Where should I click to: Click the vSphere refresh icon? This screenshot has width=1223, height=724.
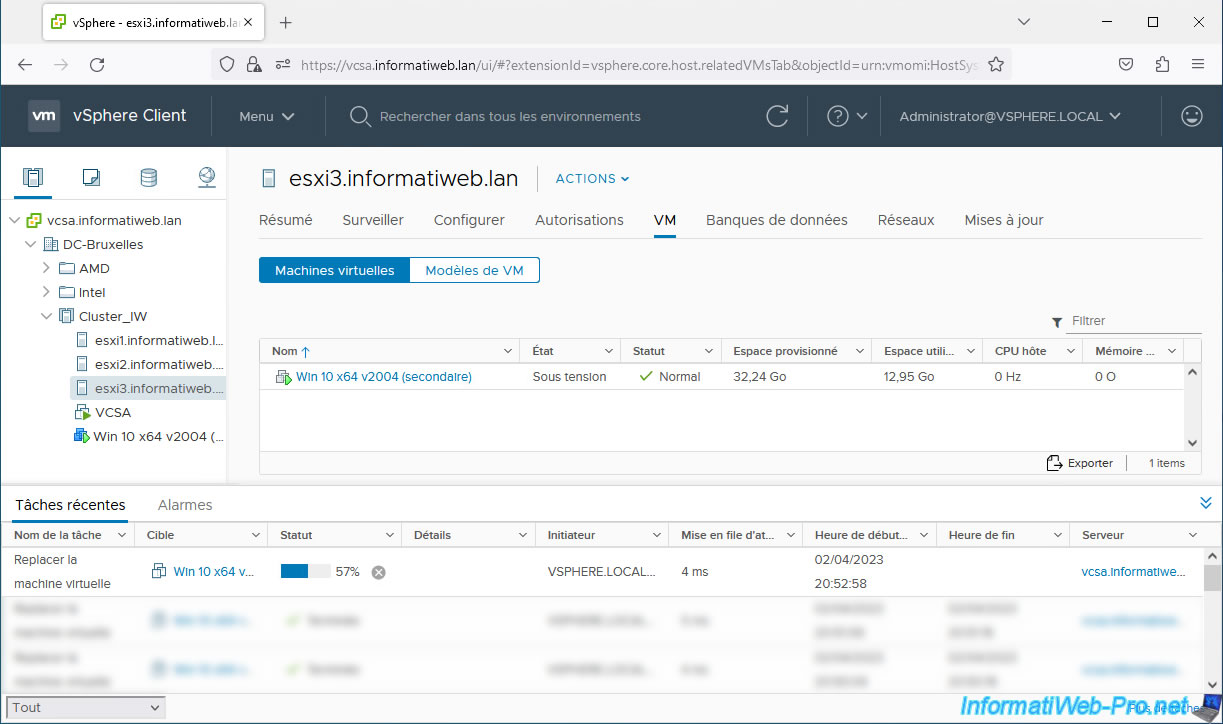pyautogui.click(x=777, y=116)
